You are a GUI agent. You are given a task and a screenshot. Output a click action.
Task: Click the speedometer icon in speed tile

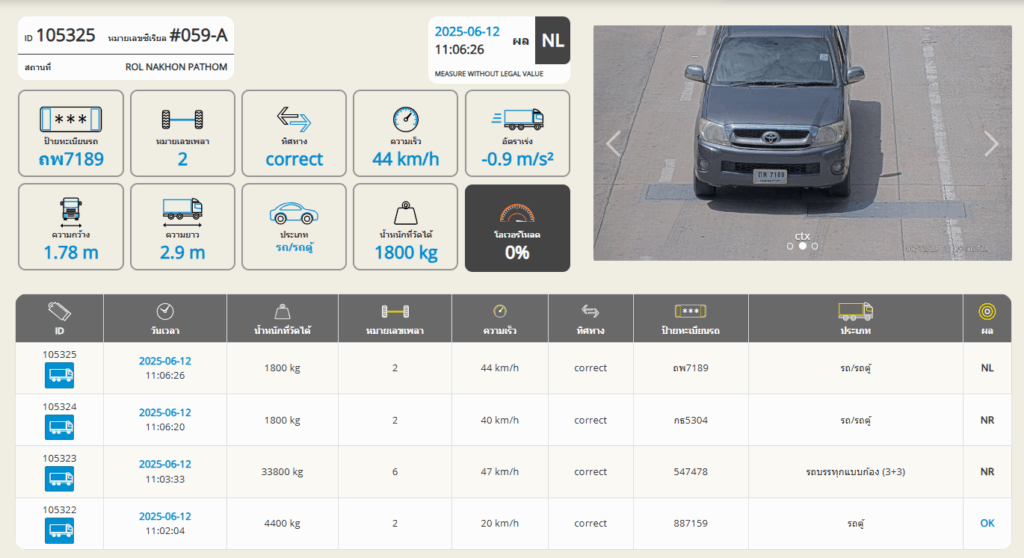(405, 119)
